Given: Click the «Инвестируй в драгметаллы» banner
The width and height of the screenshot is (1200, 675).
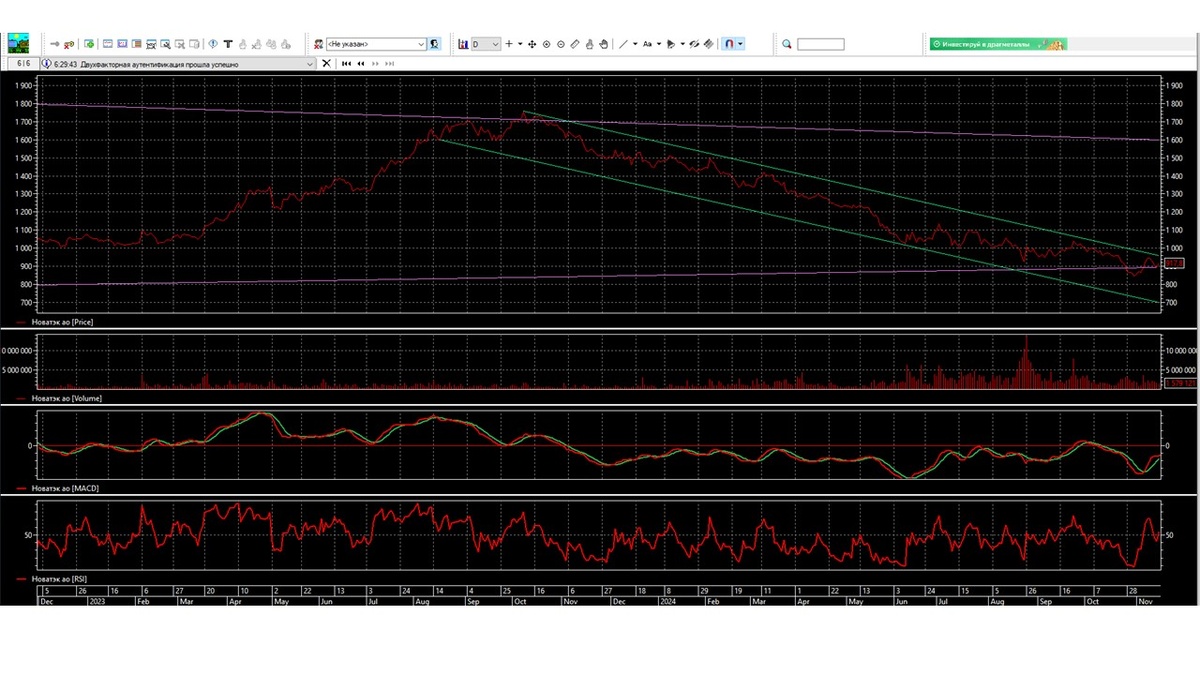Looking at the screenshot, I should coord(998,44).
